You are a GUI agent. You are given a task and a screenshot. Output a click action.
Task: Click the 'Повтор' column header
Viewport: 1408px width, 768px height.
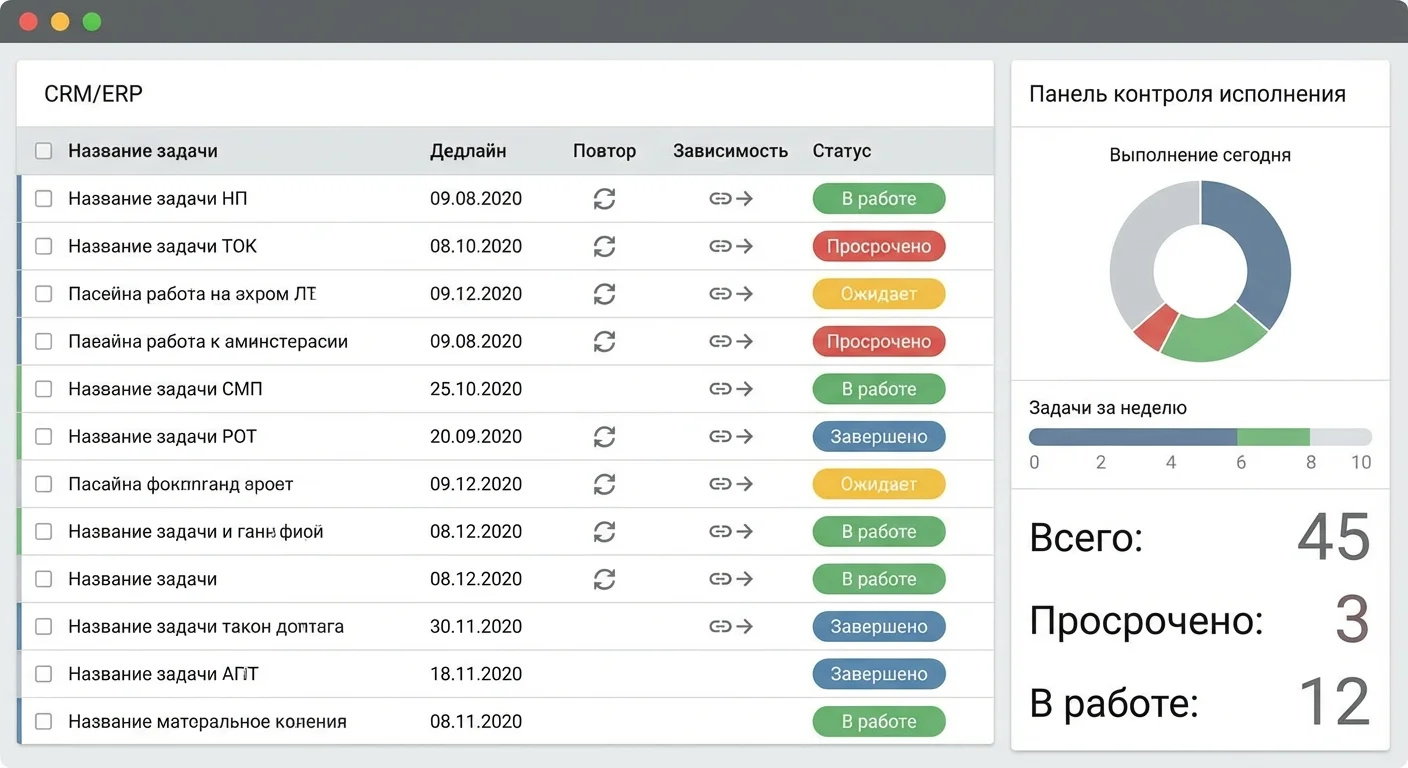[x=604, y=151]
